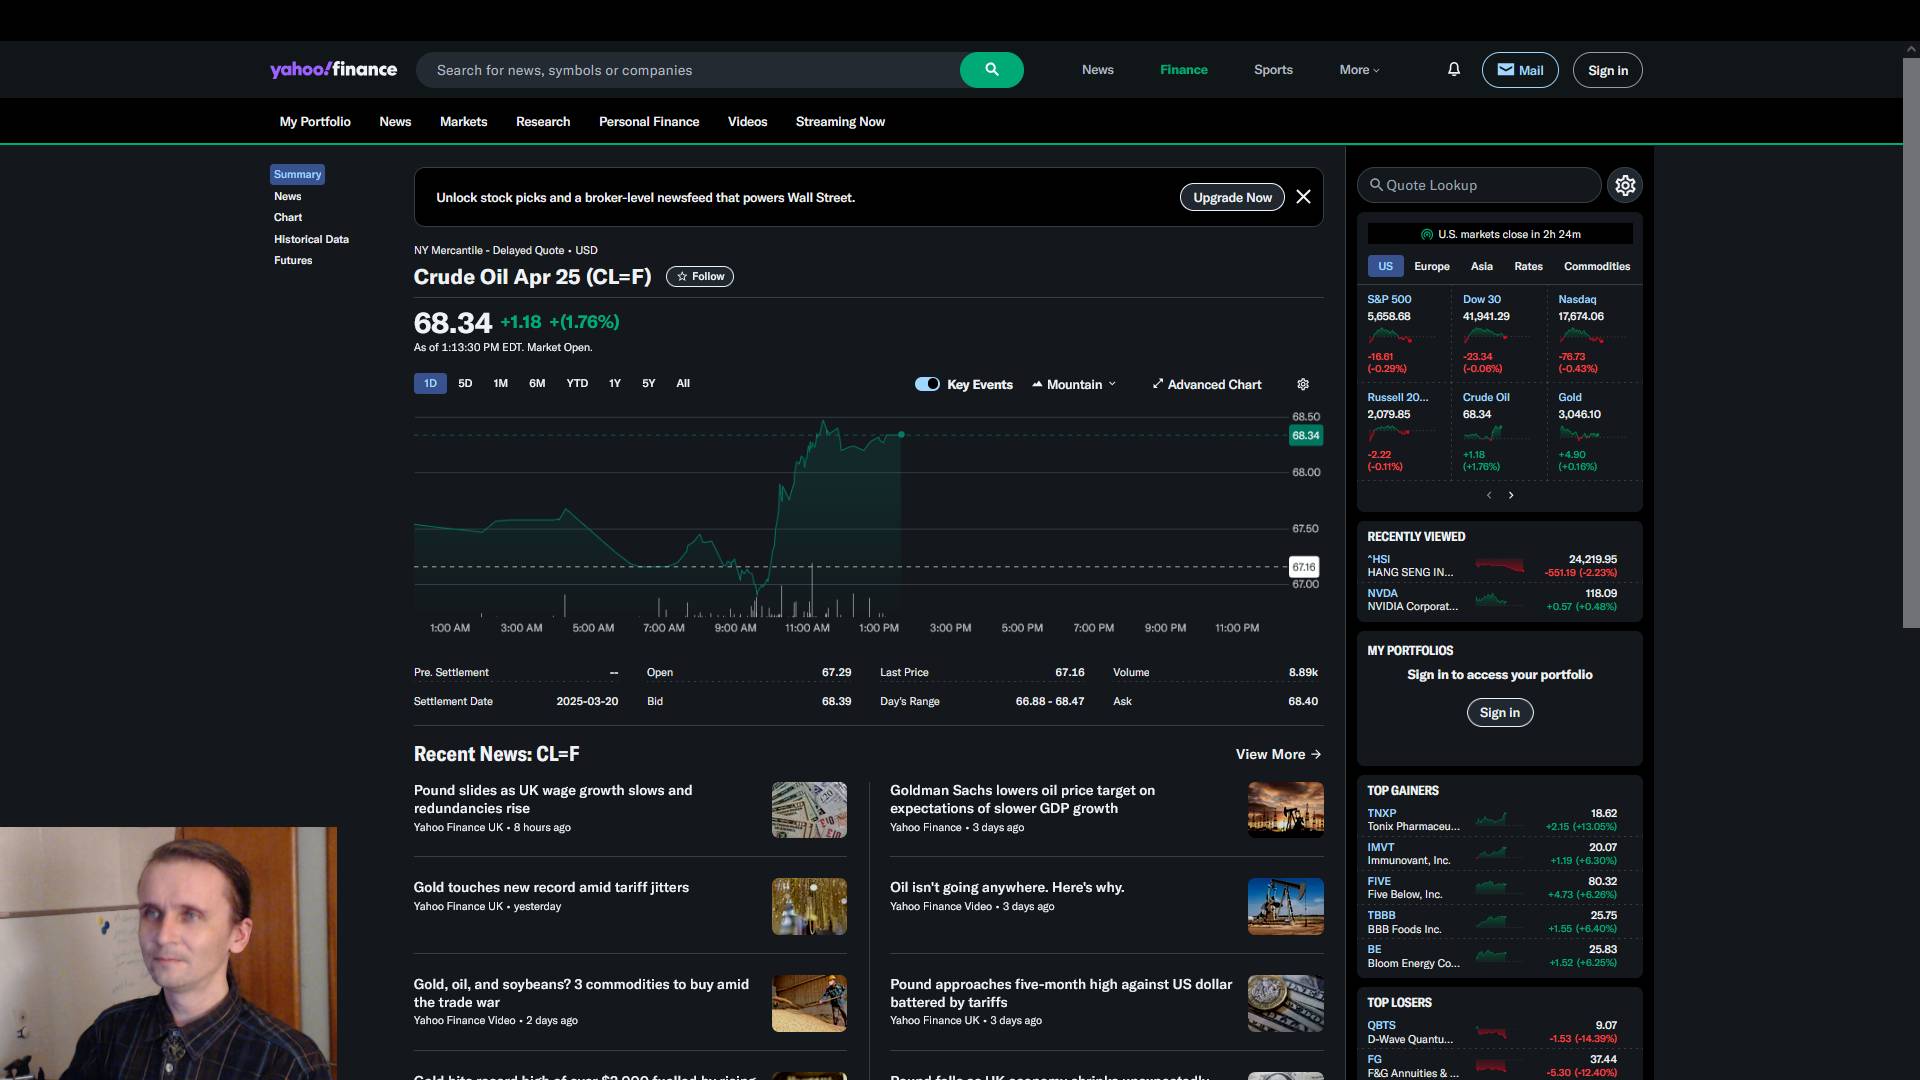Go to next market summary page arrow
This screenshot has height=1080, width=1920.
[1511, 495]
